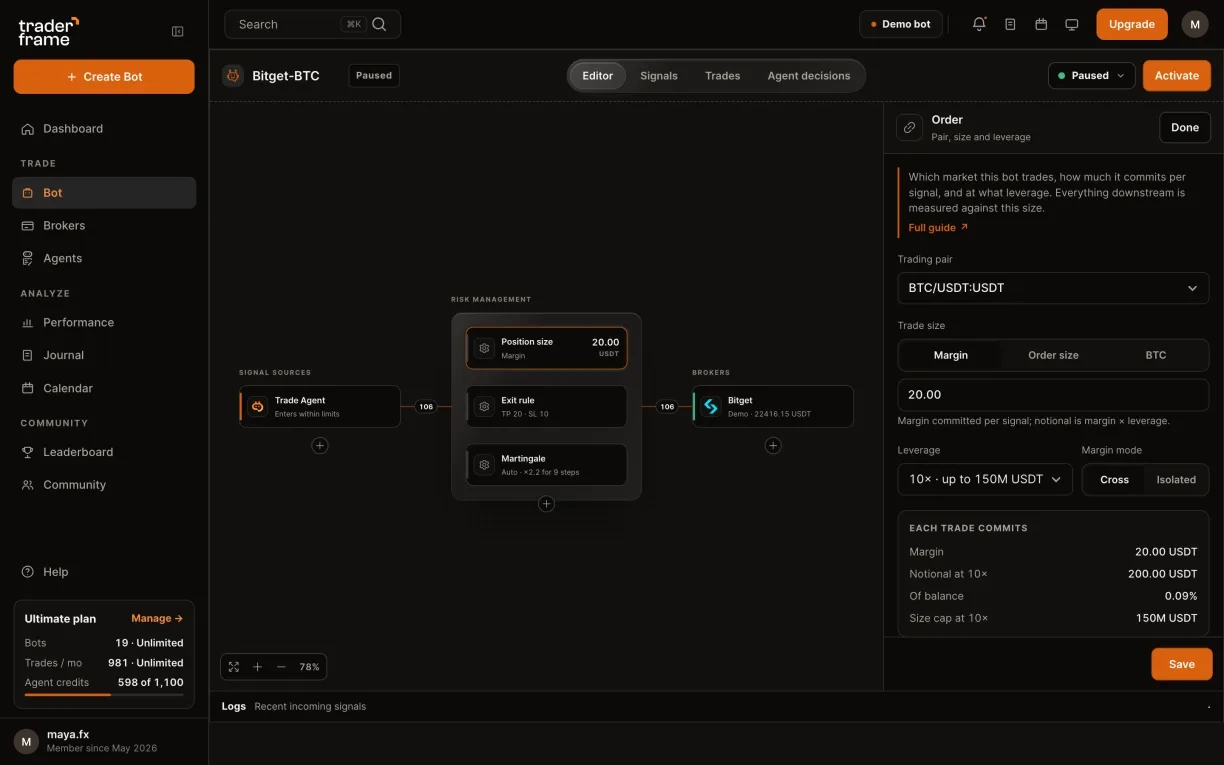Open Journal in sidebar

104,355
